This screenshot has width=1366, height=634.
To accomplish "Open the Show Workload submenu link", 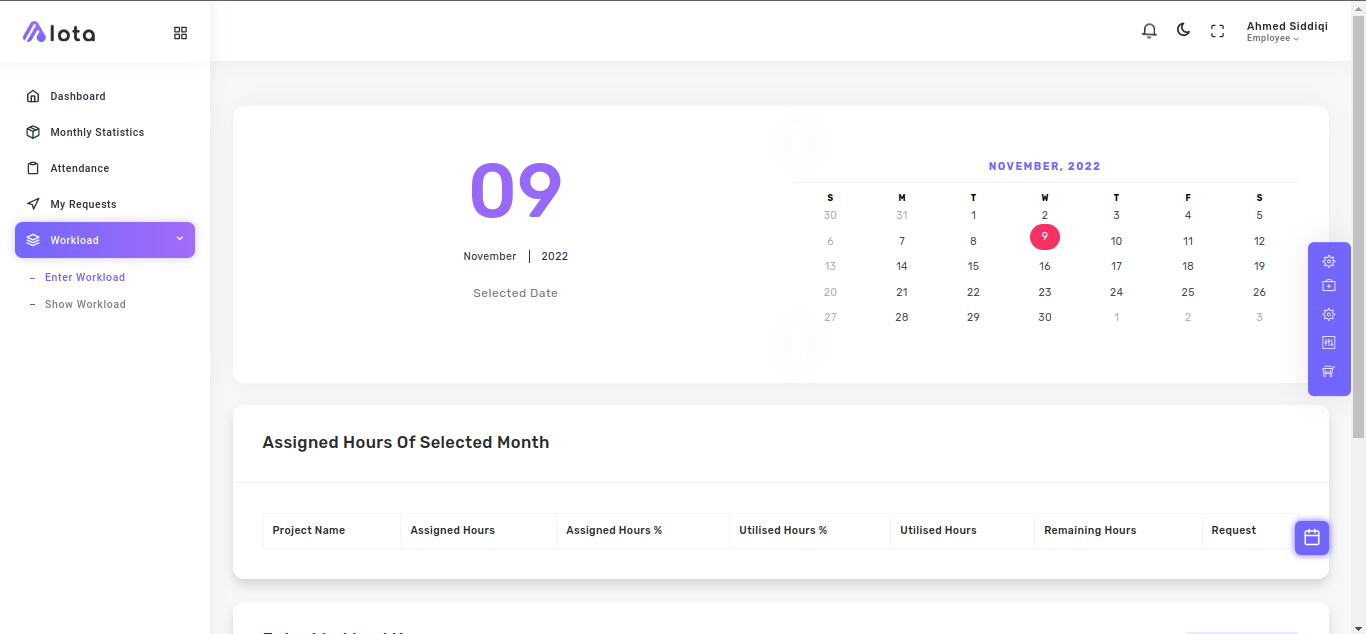I will pos(85,304).
